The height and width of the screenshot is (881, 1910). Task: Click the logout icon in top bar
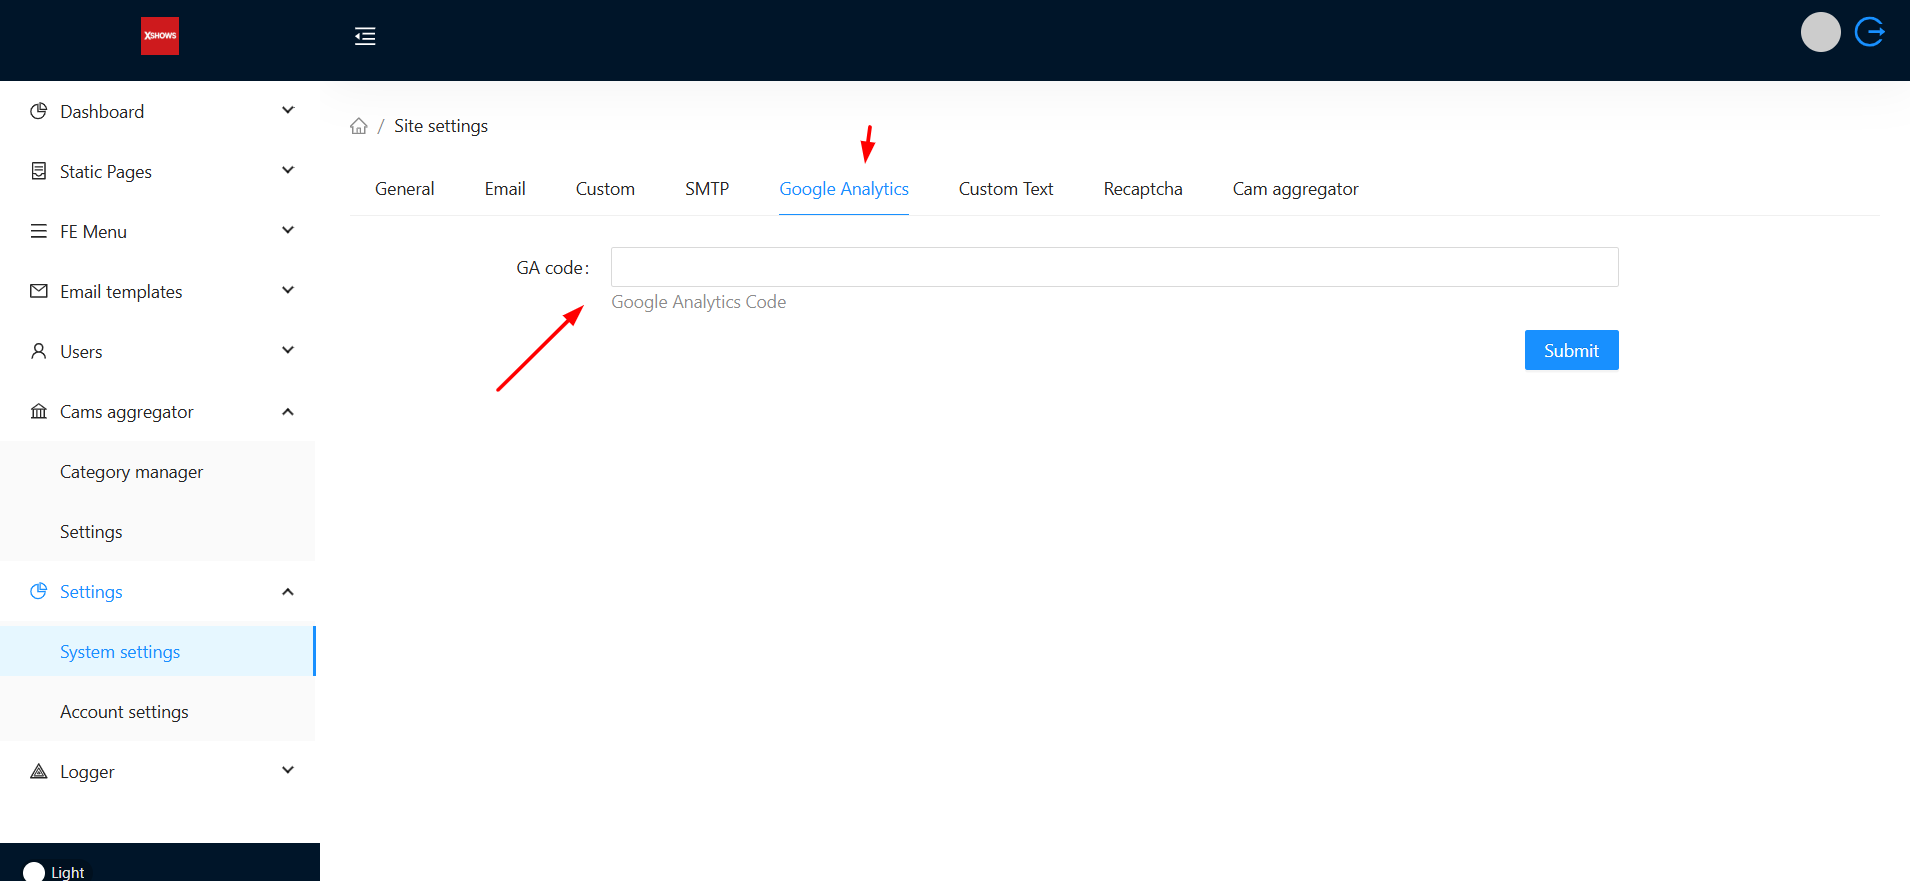tap(1869, 32)
